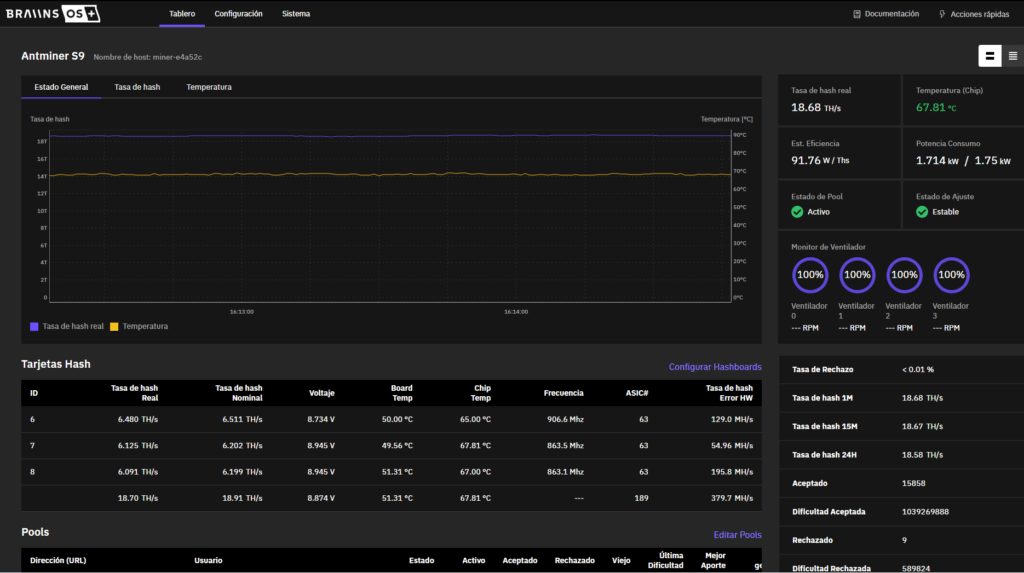Click the 8.874 V total voltage cell
The image size is (1024, 573).
pos(321,498)
